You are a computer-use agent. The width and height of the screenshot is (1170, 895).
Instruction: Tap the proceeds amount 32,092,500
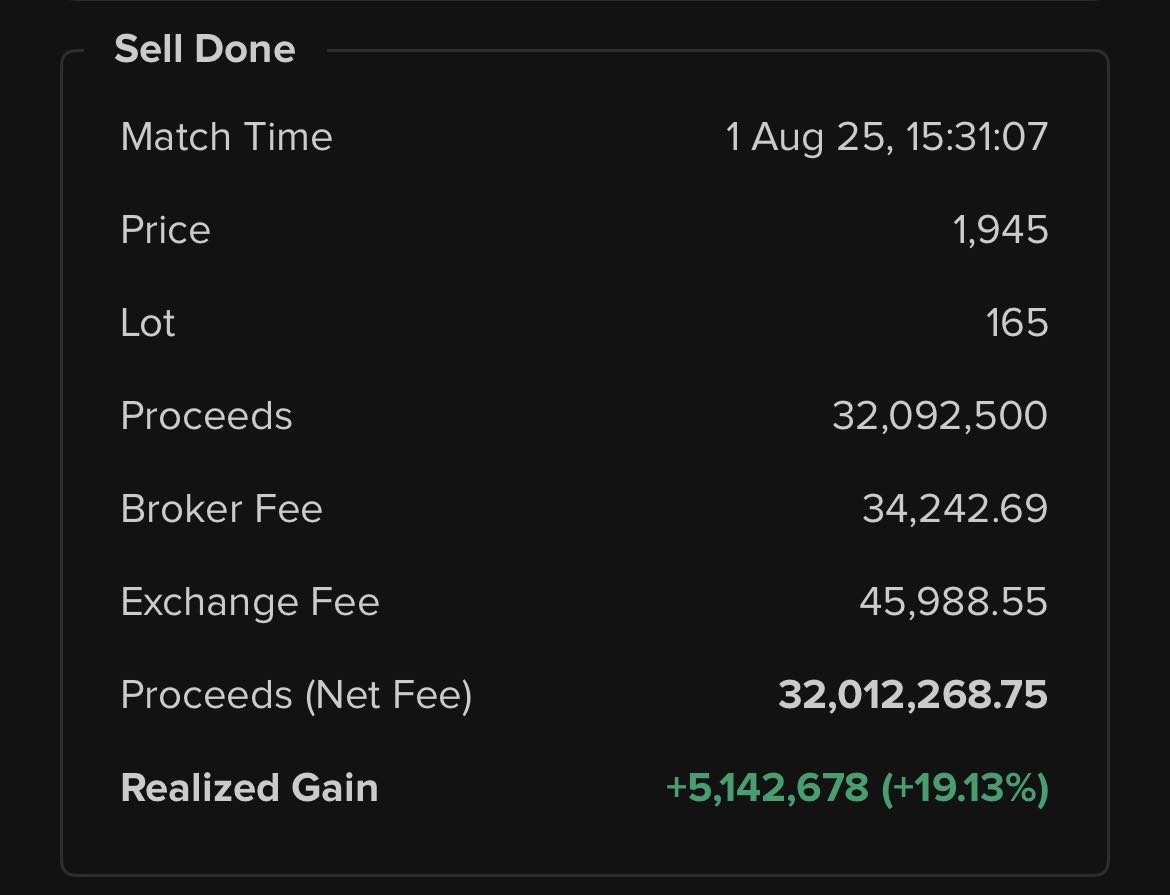tap(940, 416)
